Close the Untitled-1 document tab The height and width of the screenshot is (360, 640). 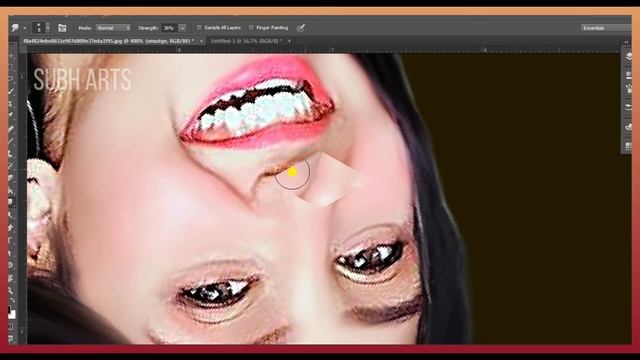289,41
